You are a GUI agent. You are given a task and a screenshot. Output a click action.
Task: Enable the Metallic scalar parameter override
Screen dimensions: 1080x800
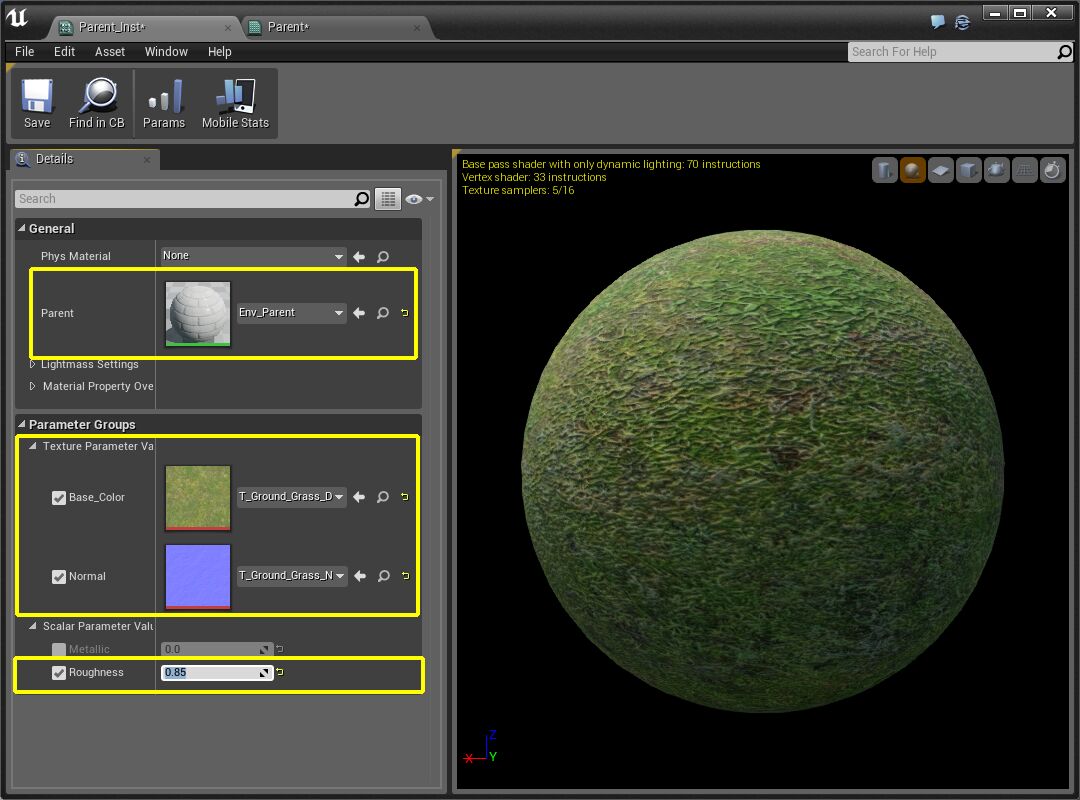[x=59, y=649]
